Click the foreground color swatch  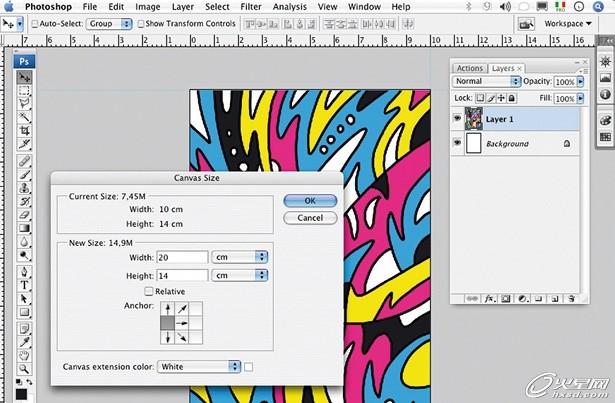point(21,395)
